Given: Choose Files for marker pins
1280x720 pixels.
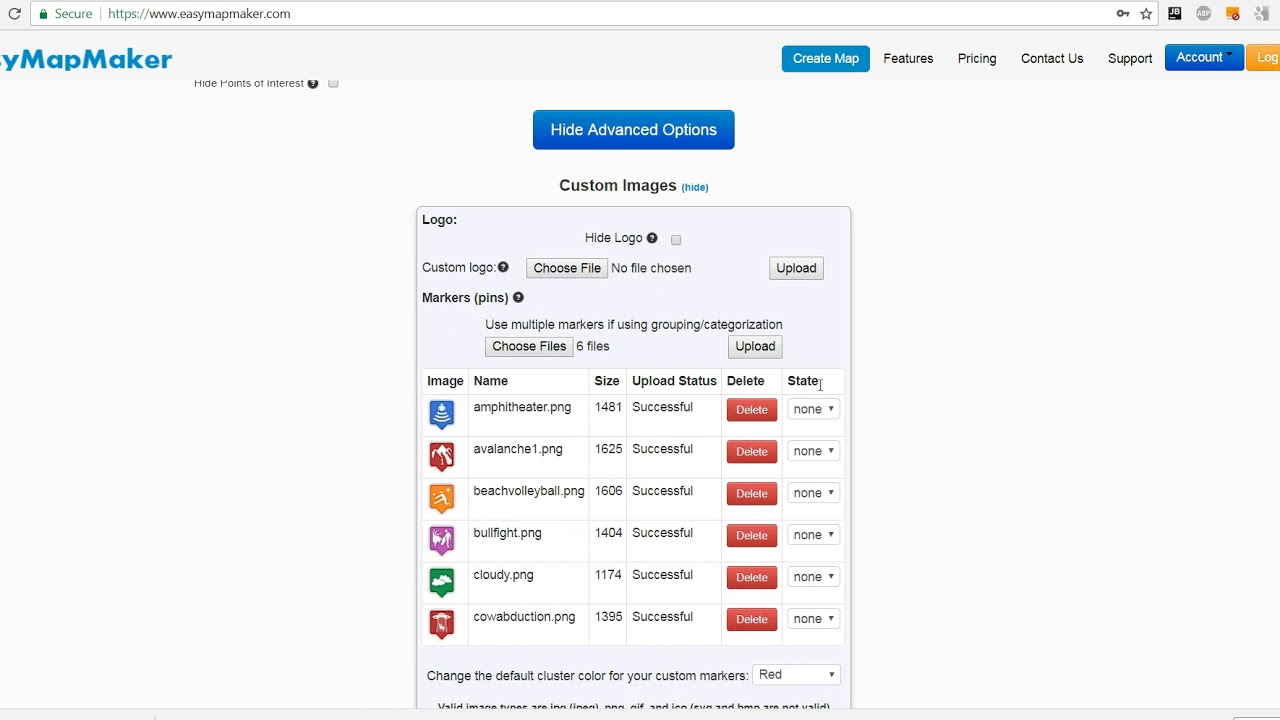Looking at the screenshot, I should pos(529,346).
